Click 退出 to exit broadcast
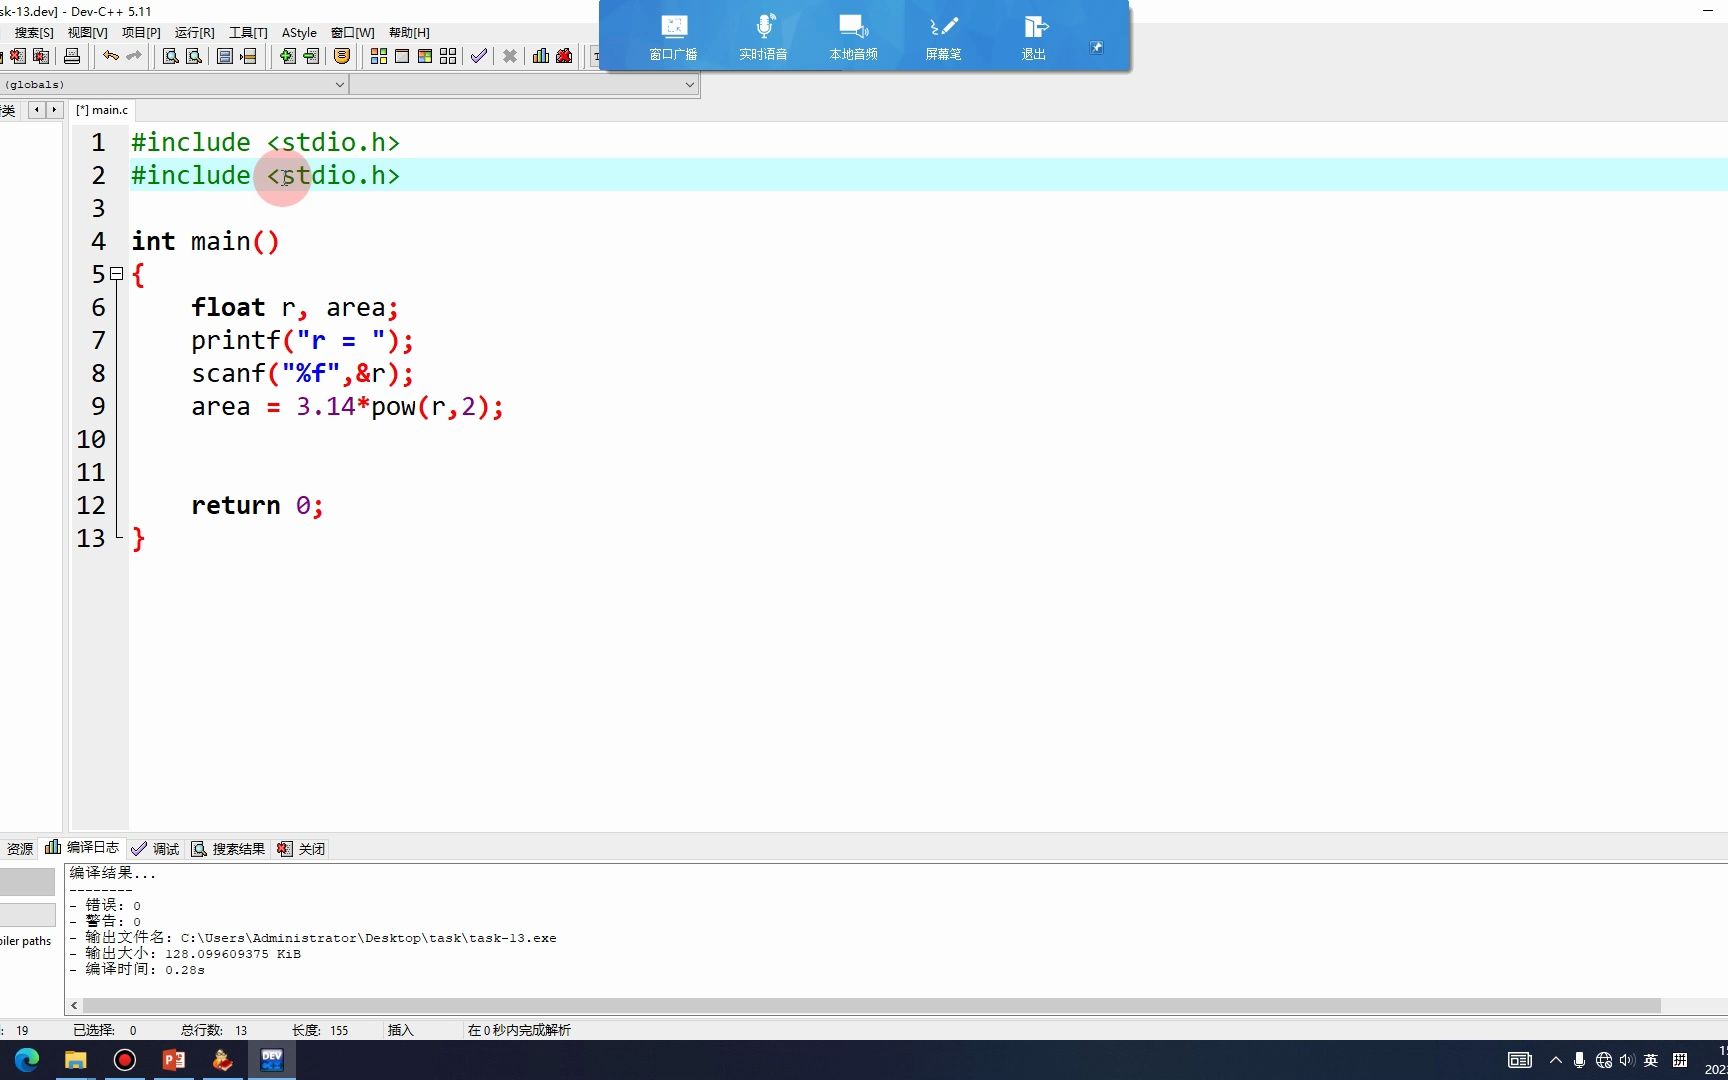This screenshot has width=1728, height=1080. pyautogui.click(x=1034, y=38)
